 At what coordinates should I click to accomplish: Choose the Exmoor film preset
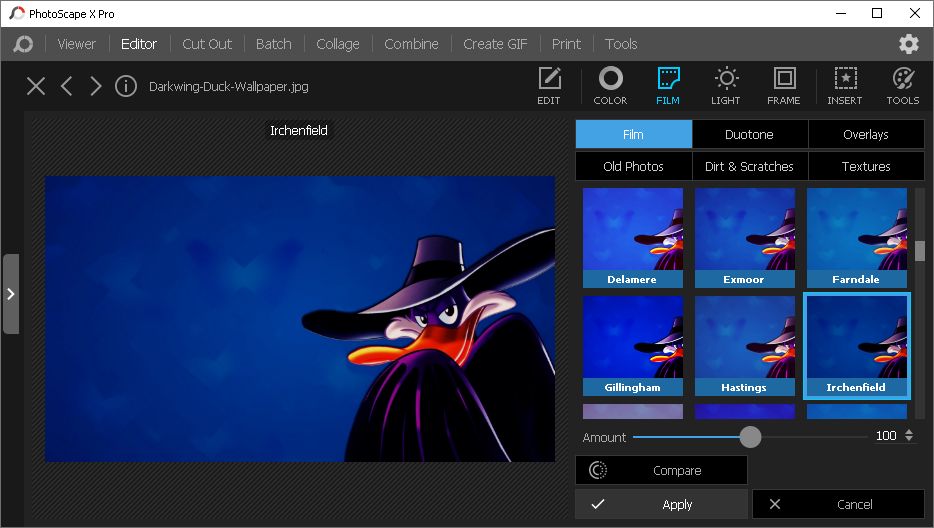(x=745, y=238)
